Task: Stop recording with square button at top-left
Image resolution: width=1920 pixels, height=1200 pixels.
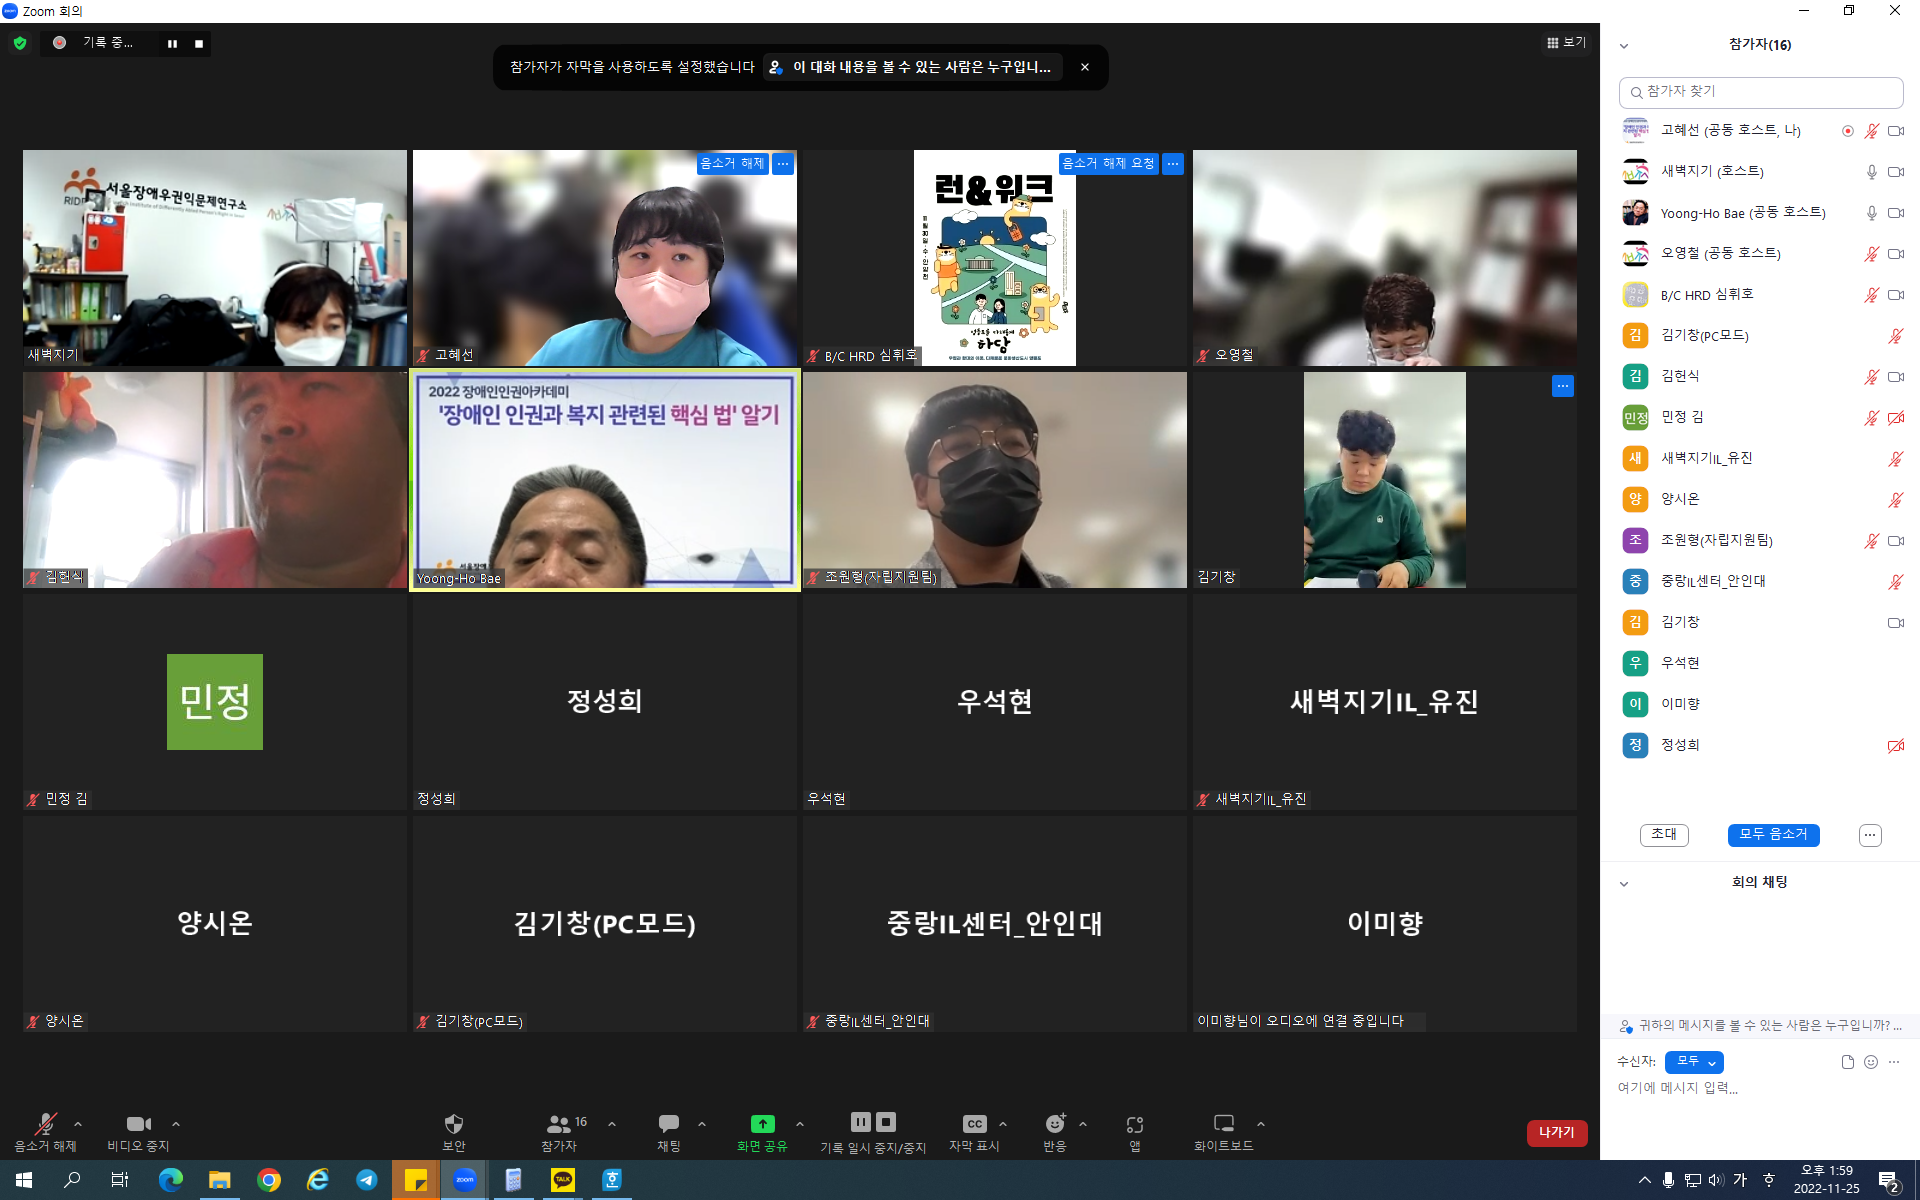Action: point(199,44)
